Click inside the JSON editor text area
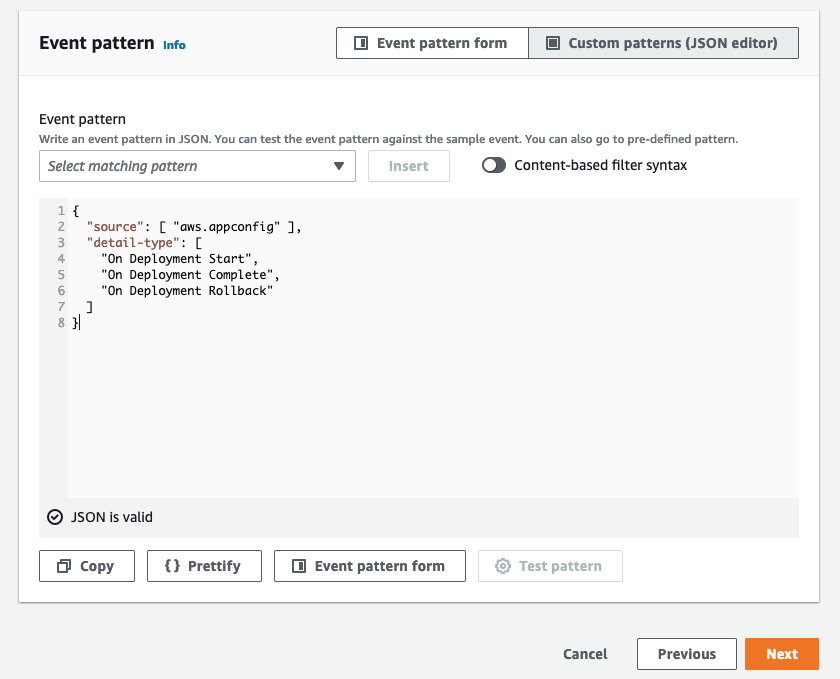840x679 pixels. click(x=400, y=350)
